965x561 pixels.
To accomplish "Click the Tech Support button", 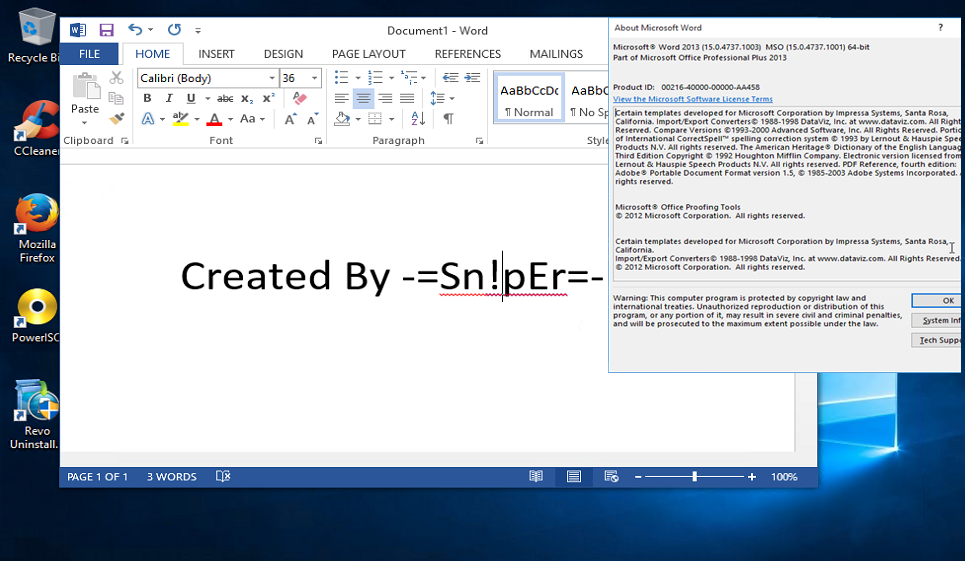I will [x=938, y=340].
